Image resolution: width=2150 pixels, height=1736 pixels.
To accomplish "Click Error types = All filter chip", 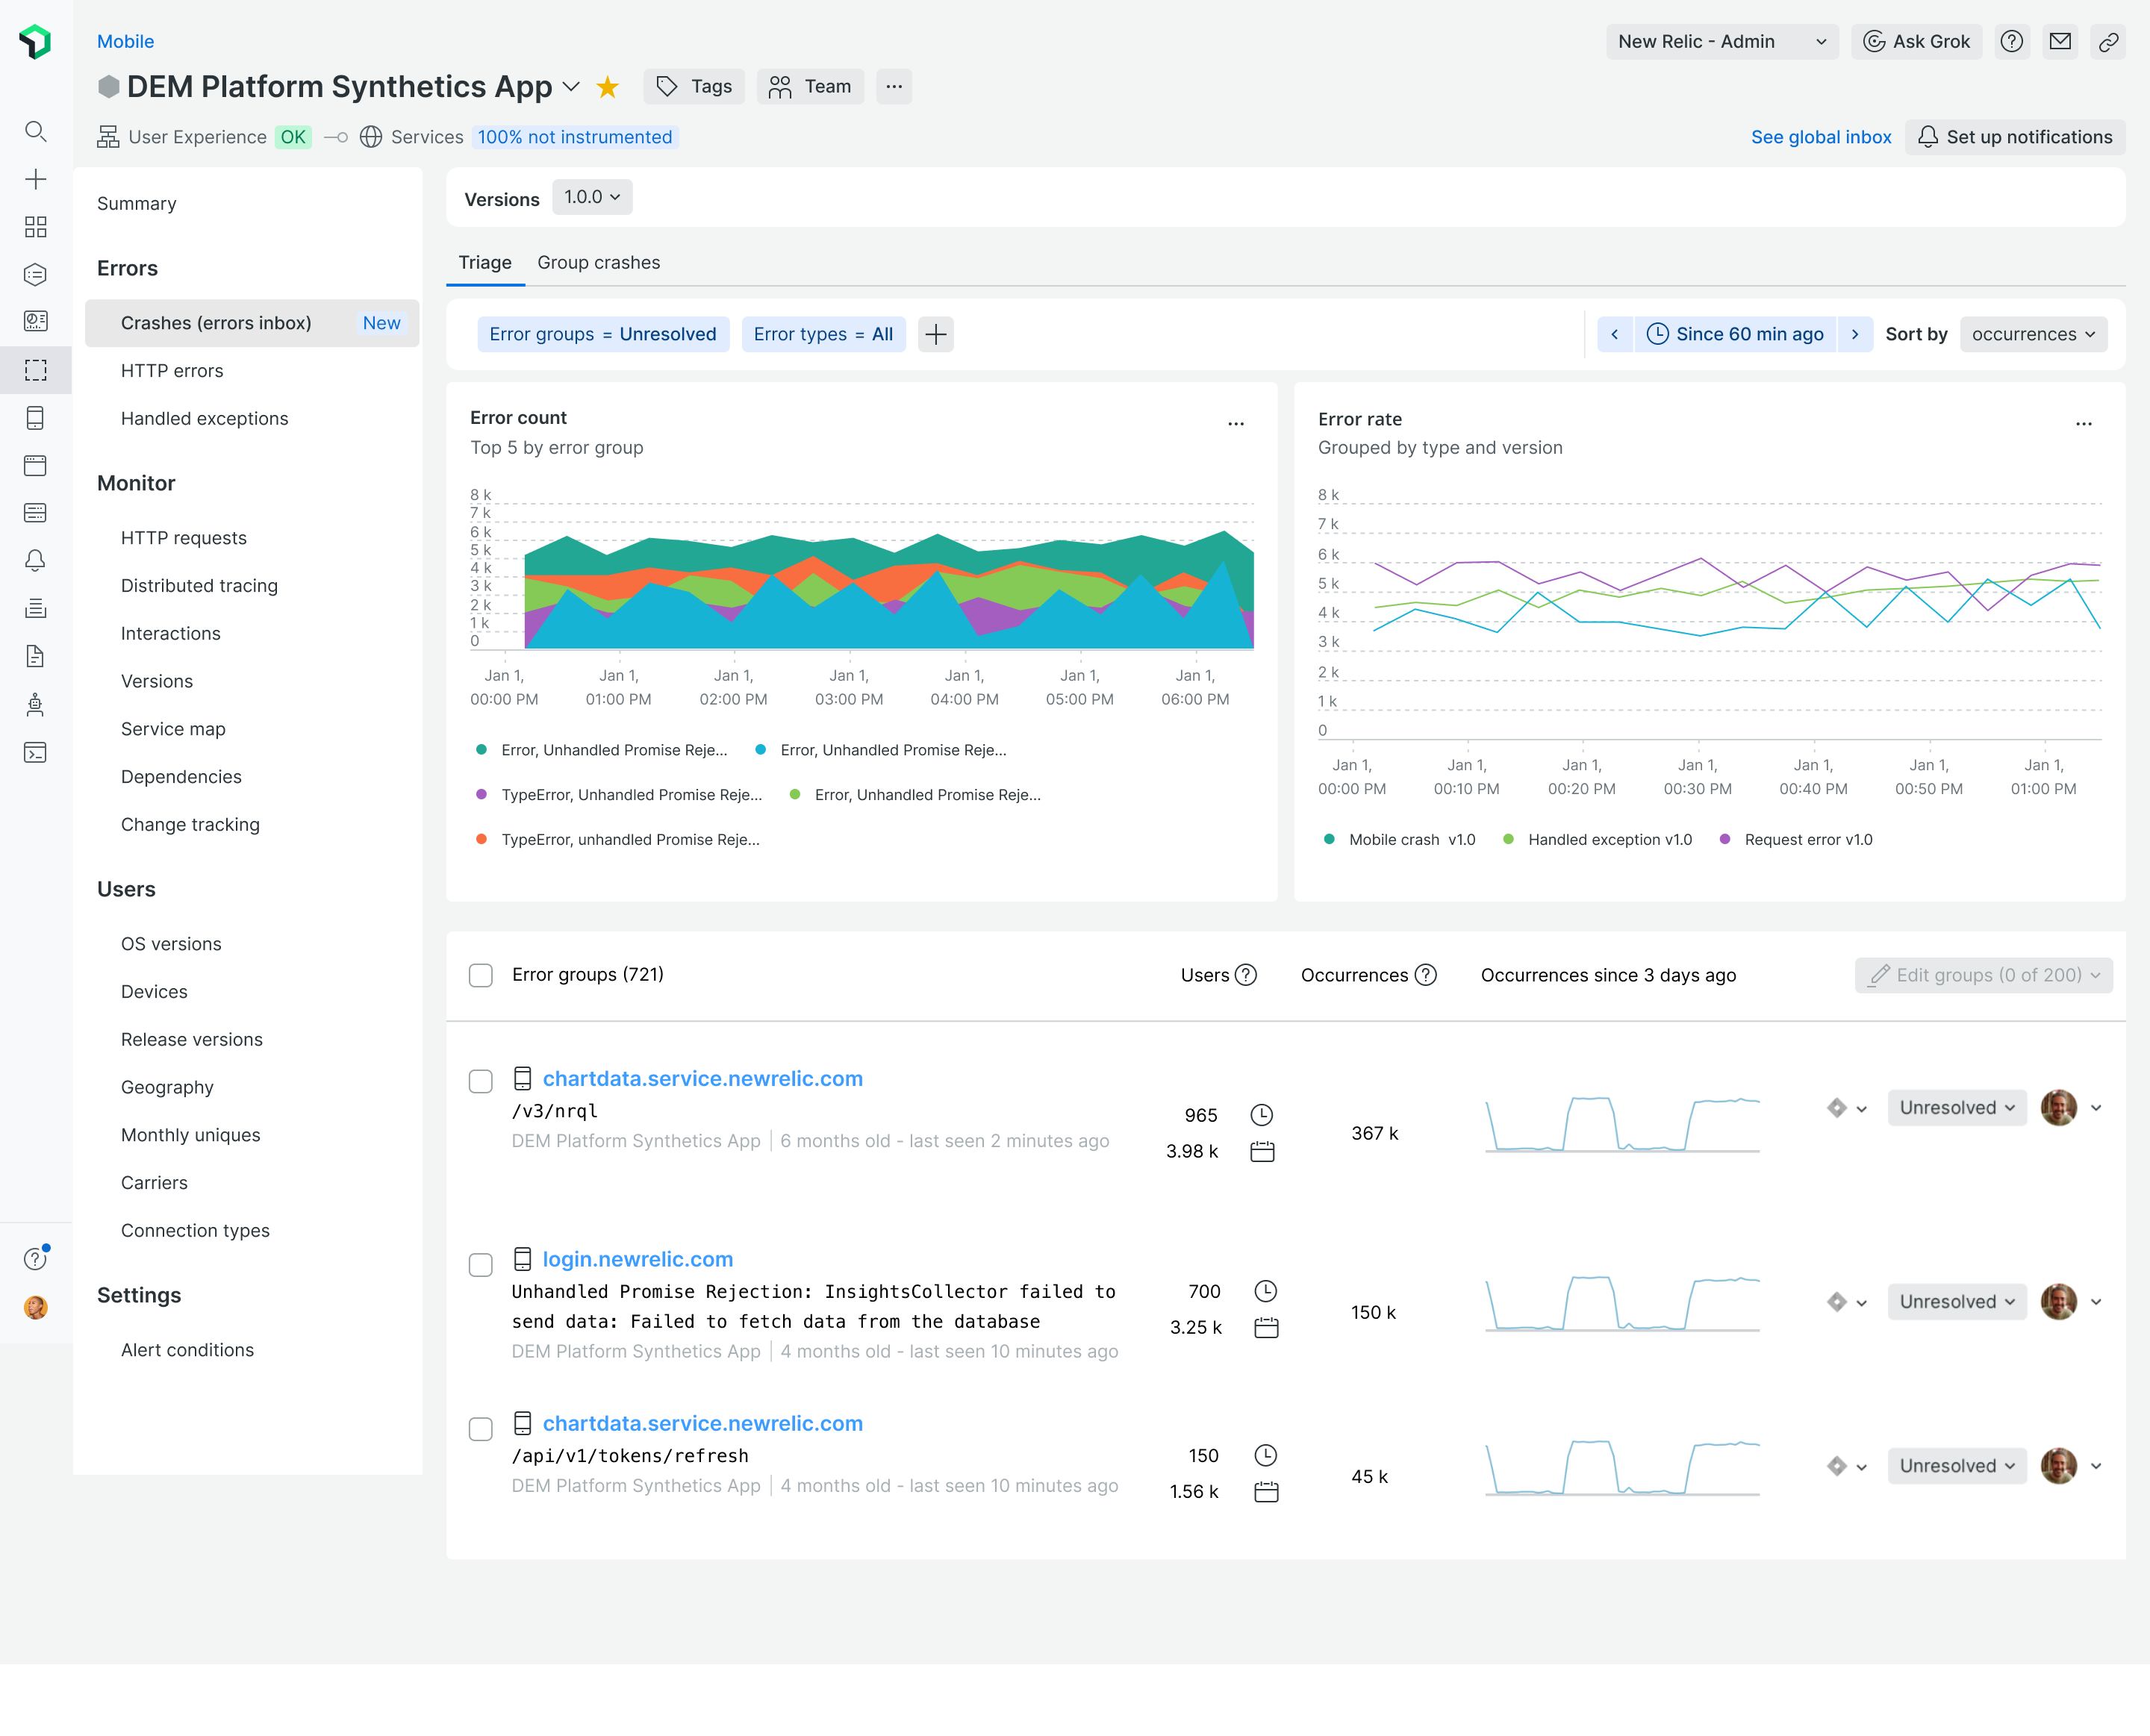I will coord(823,334).
